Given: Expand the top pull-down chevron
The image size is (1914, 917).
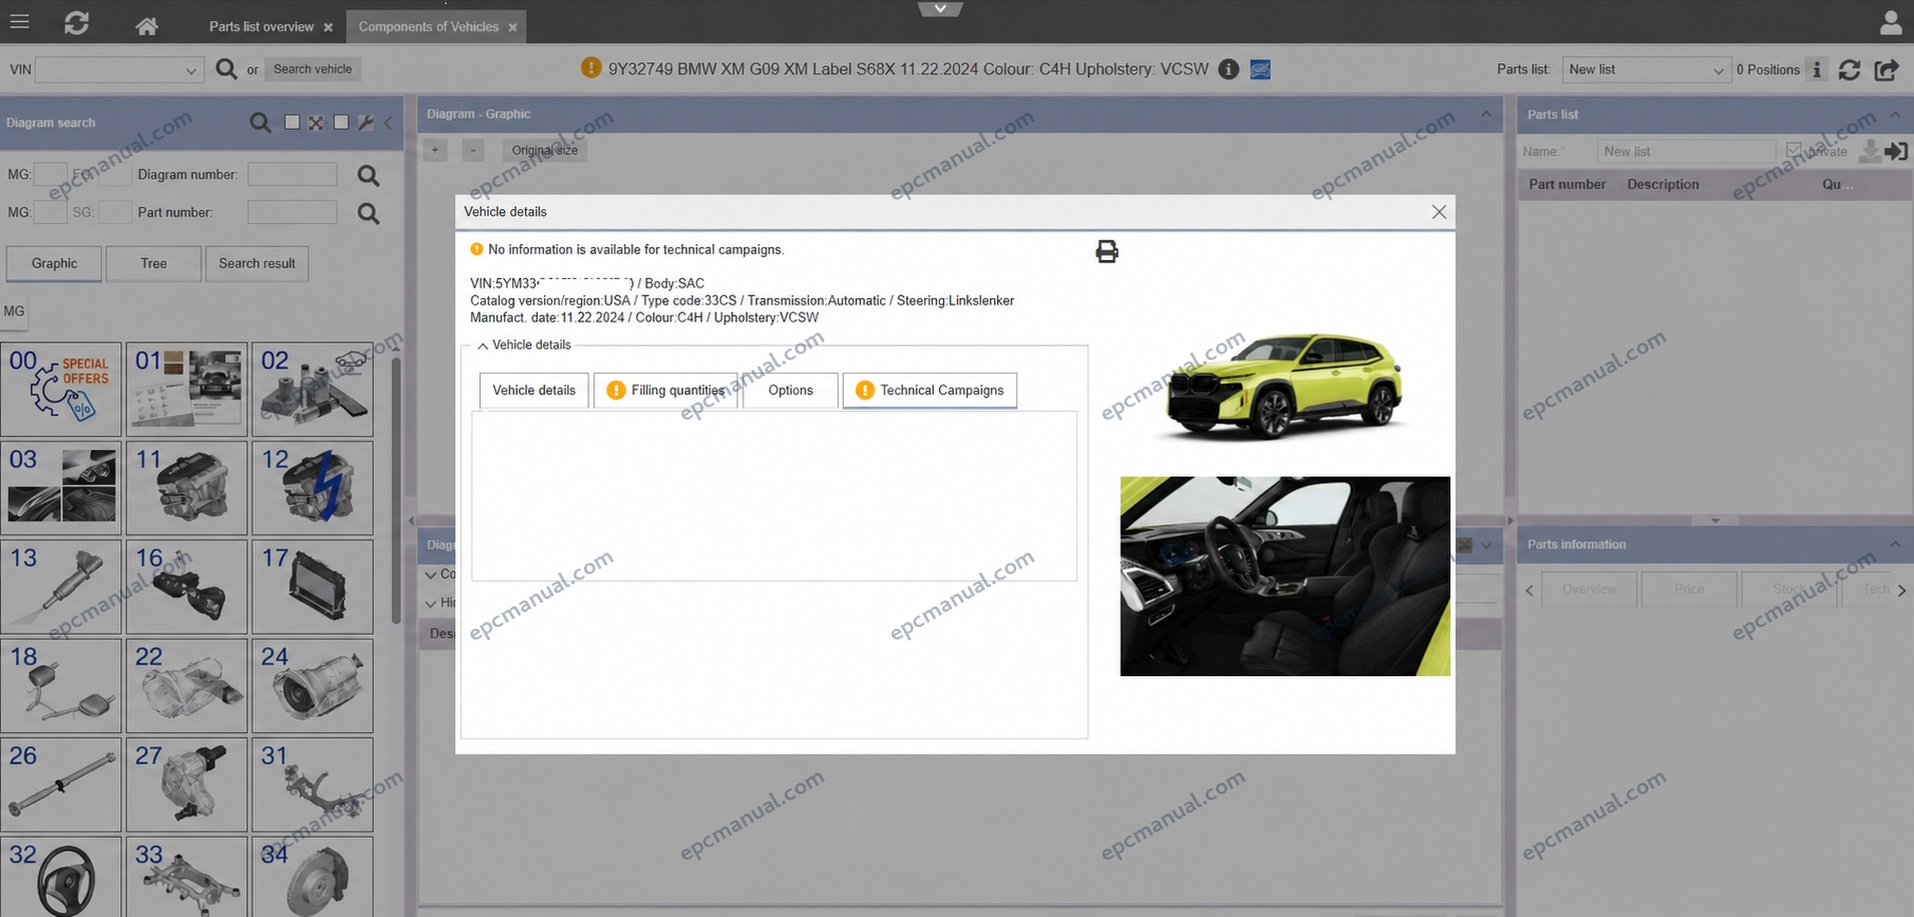Looking at the screenshot, I should tap(940, 9).
